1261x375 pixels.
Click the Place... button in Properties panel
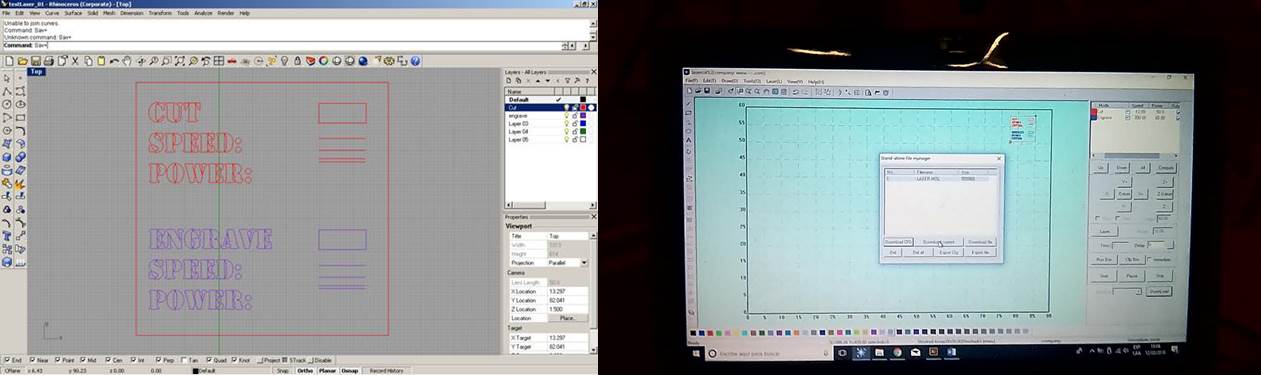[x=568, y=318]
